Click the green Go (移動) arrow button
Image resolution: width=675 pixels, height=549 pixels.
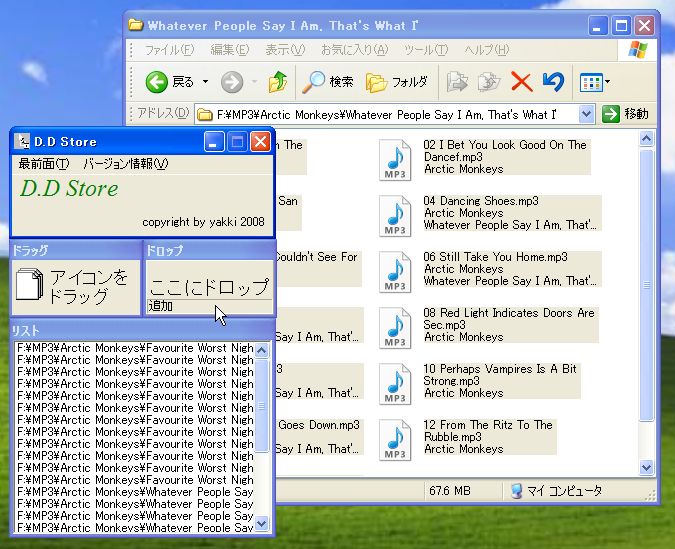[610, 114]
